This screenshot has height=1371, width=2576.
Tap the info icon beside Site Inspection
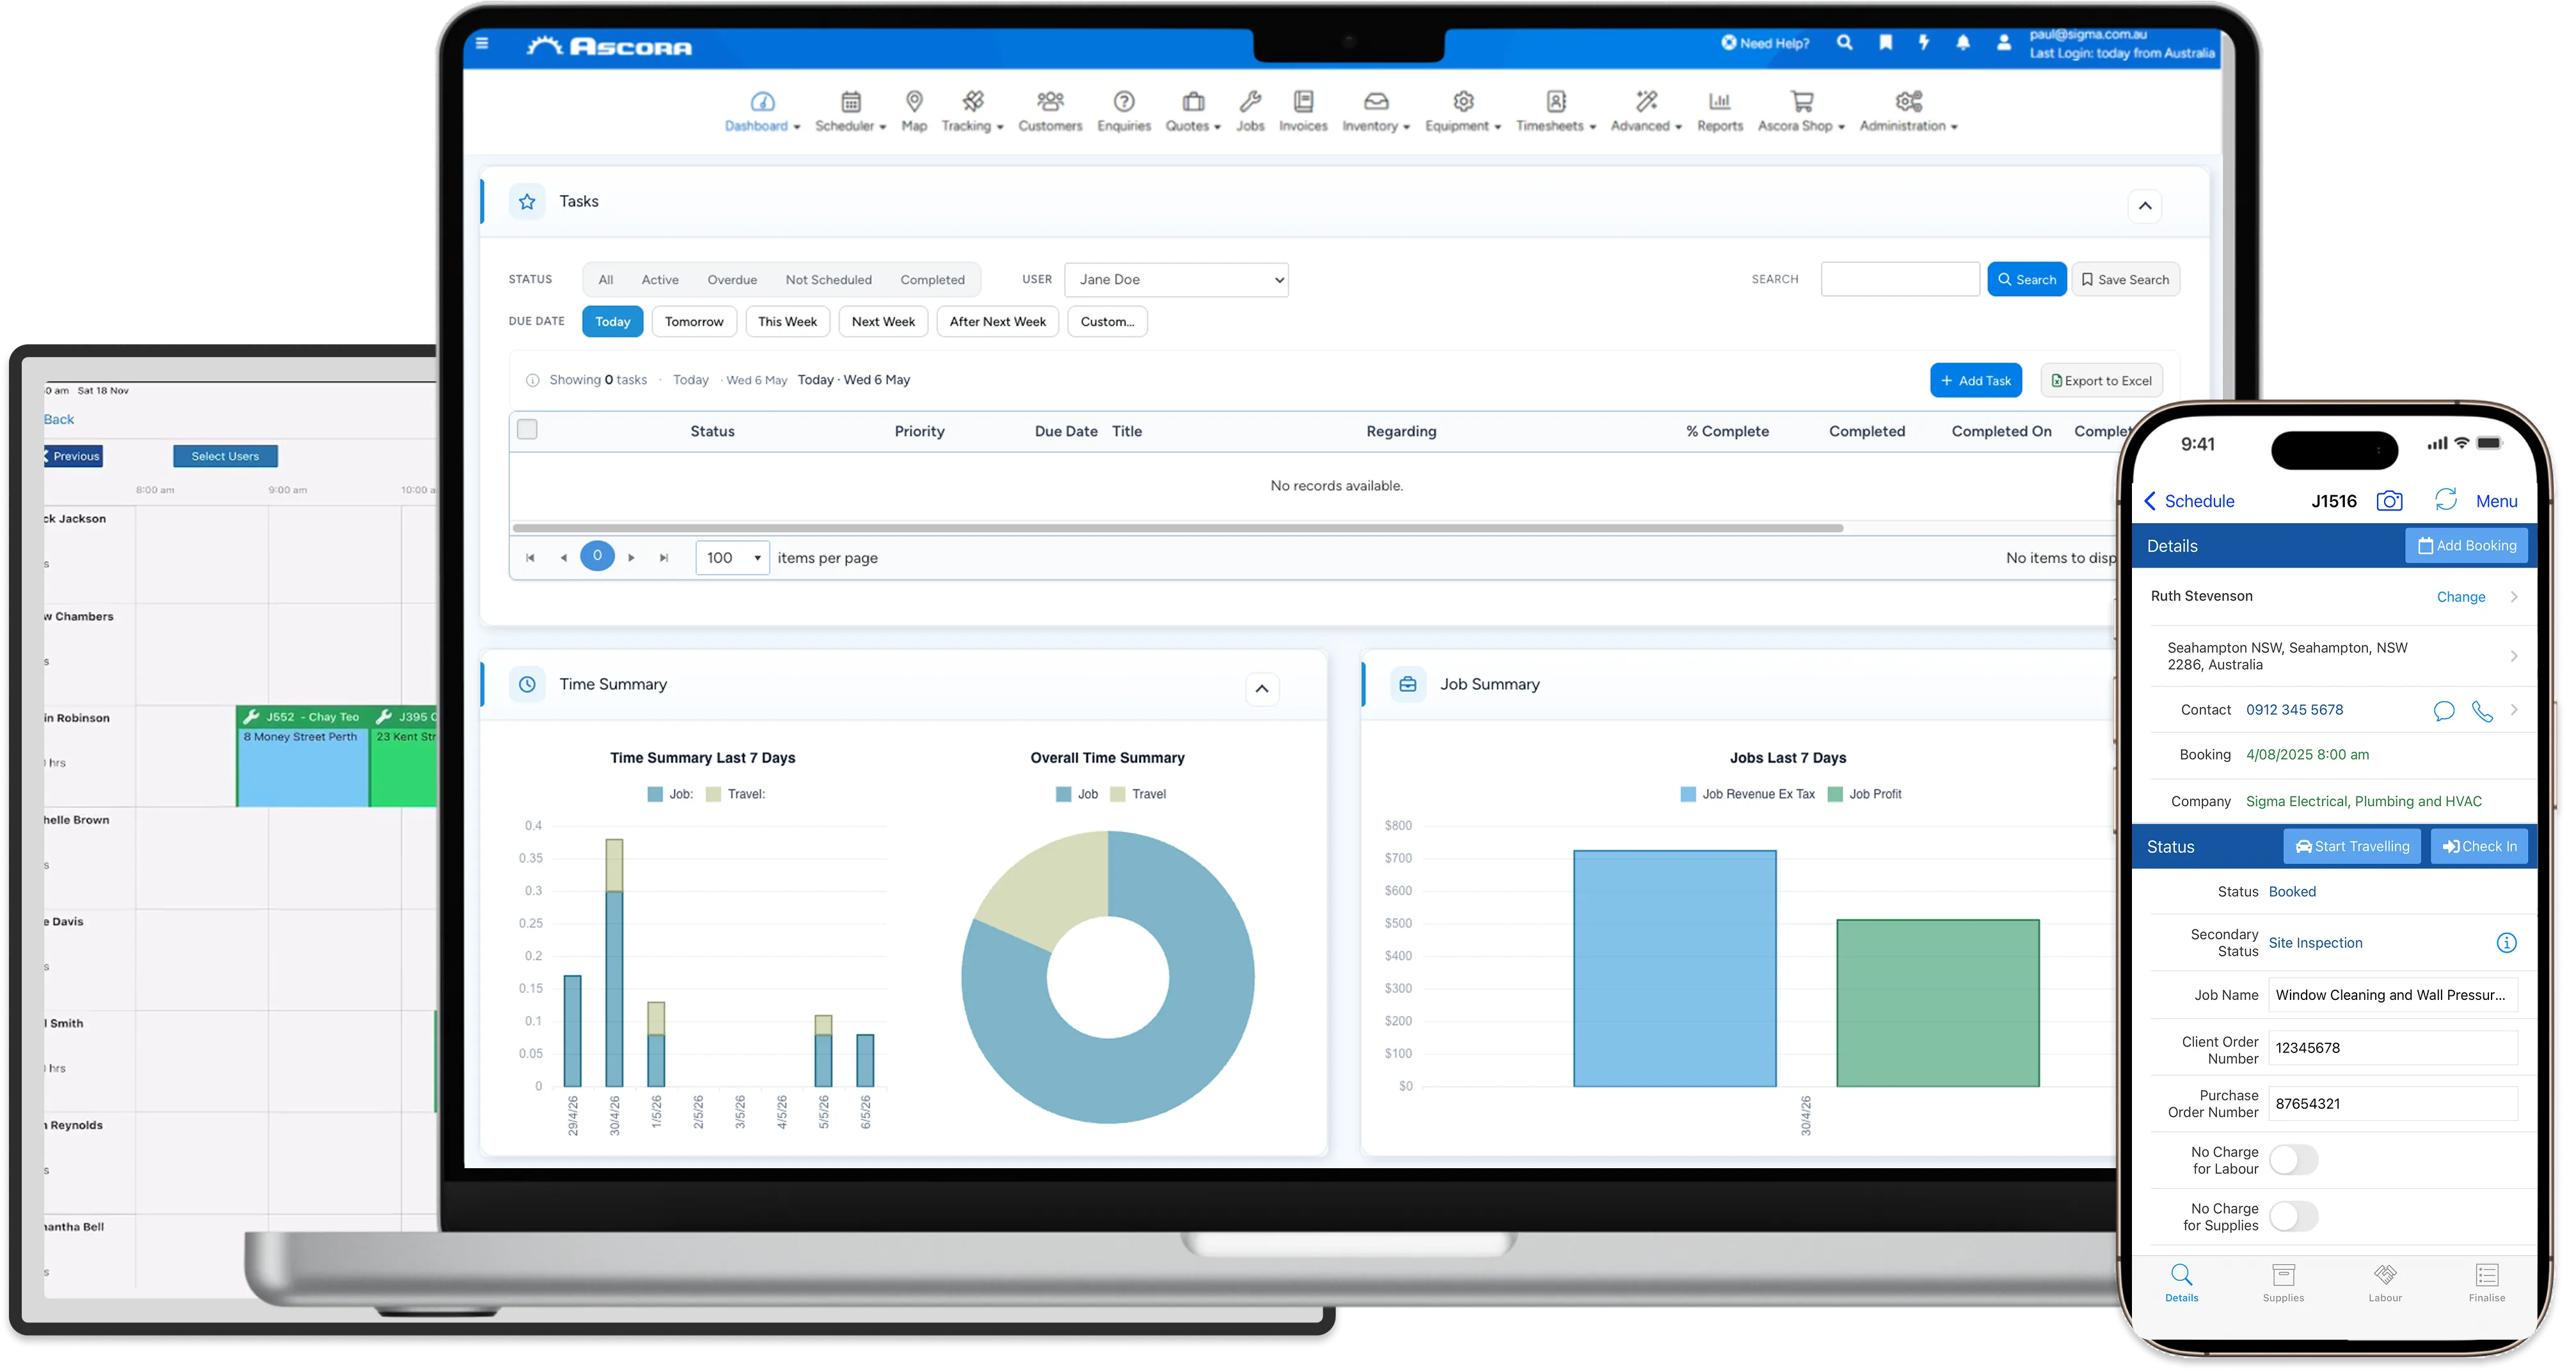click(2506, 943)
